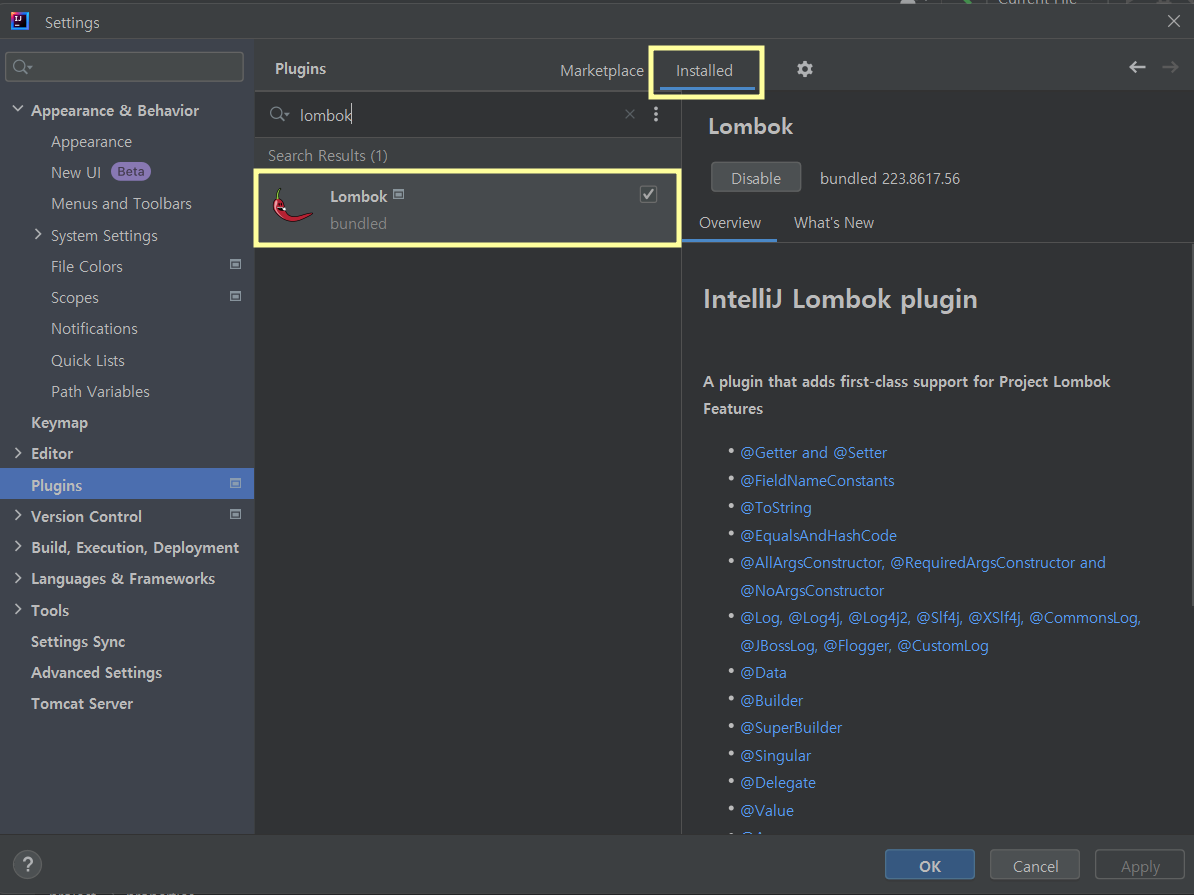Viewport: 1194px width, 895px height.
Task: Expand the Editor section
Action: point(18,452)
